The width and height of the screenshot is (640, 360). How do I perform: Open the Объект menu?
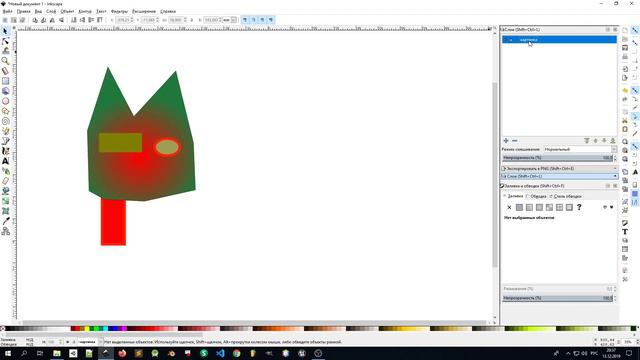click(67, 11)
